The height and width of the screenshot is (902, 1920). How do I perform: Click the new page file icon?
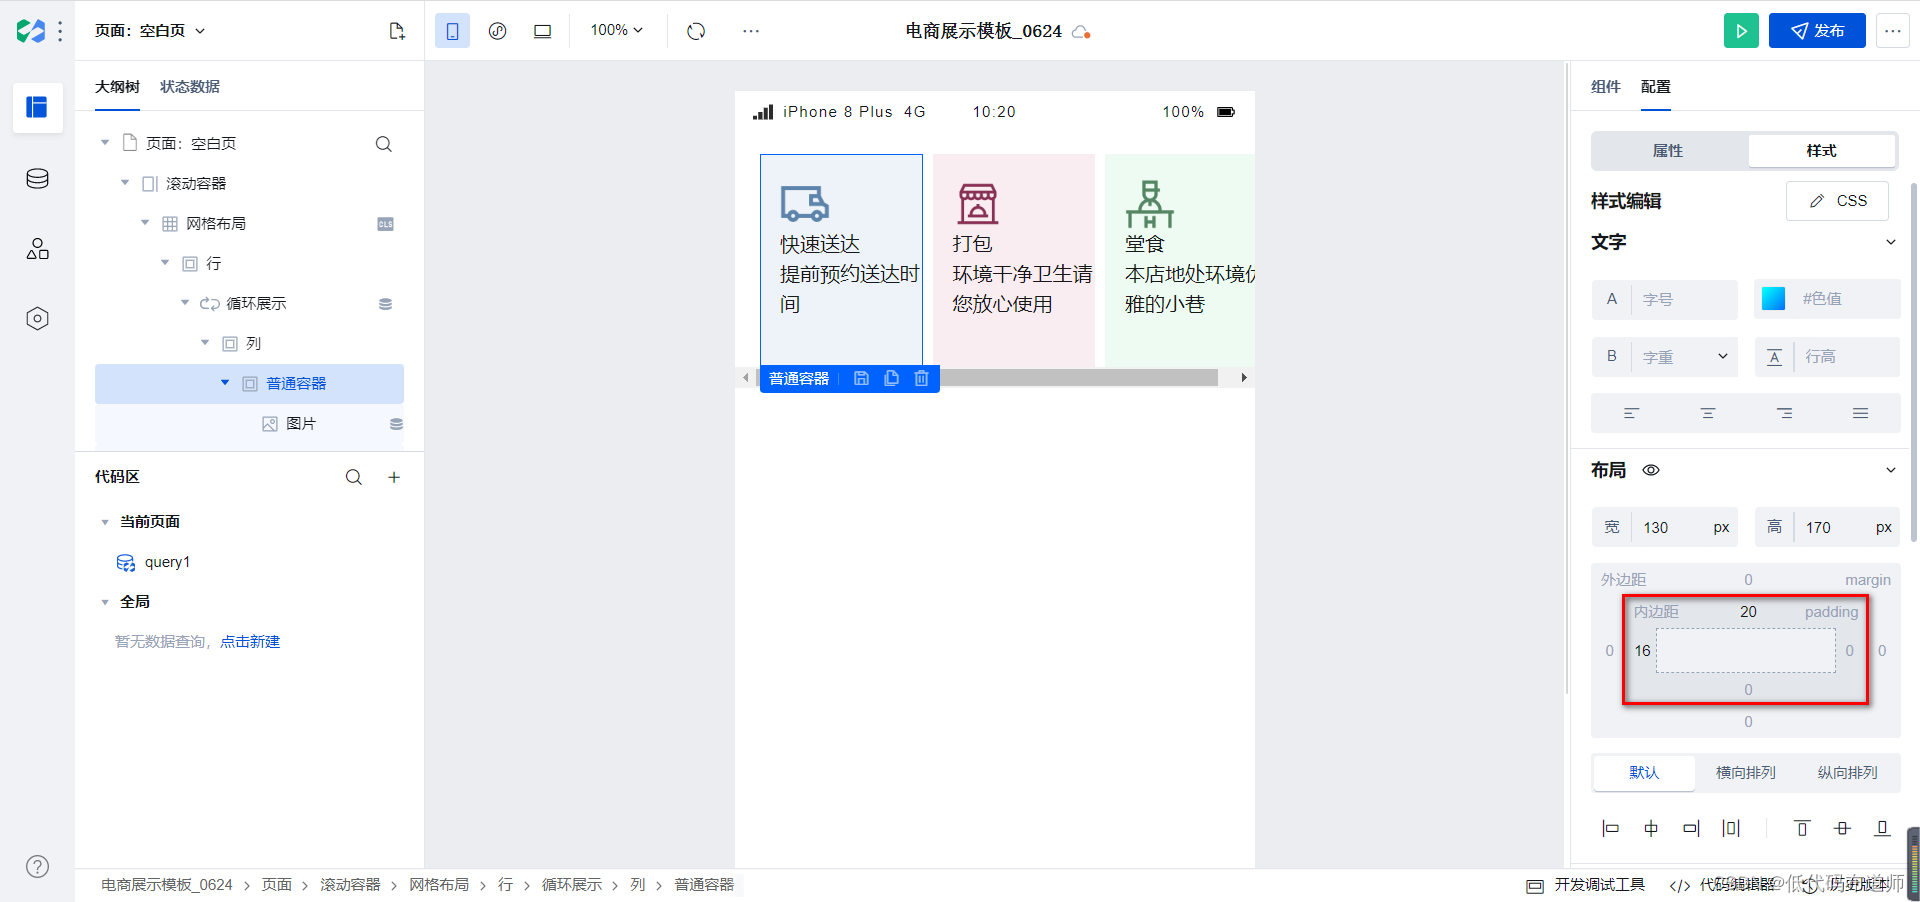coord(397,31)
